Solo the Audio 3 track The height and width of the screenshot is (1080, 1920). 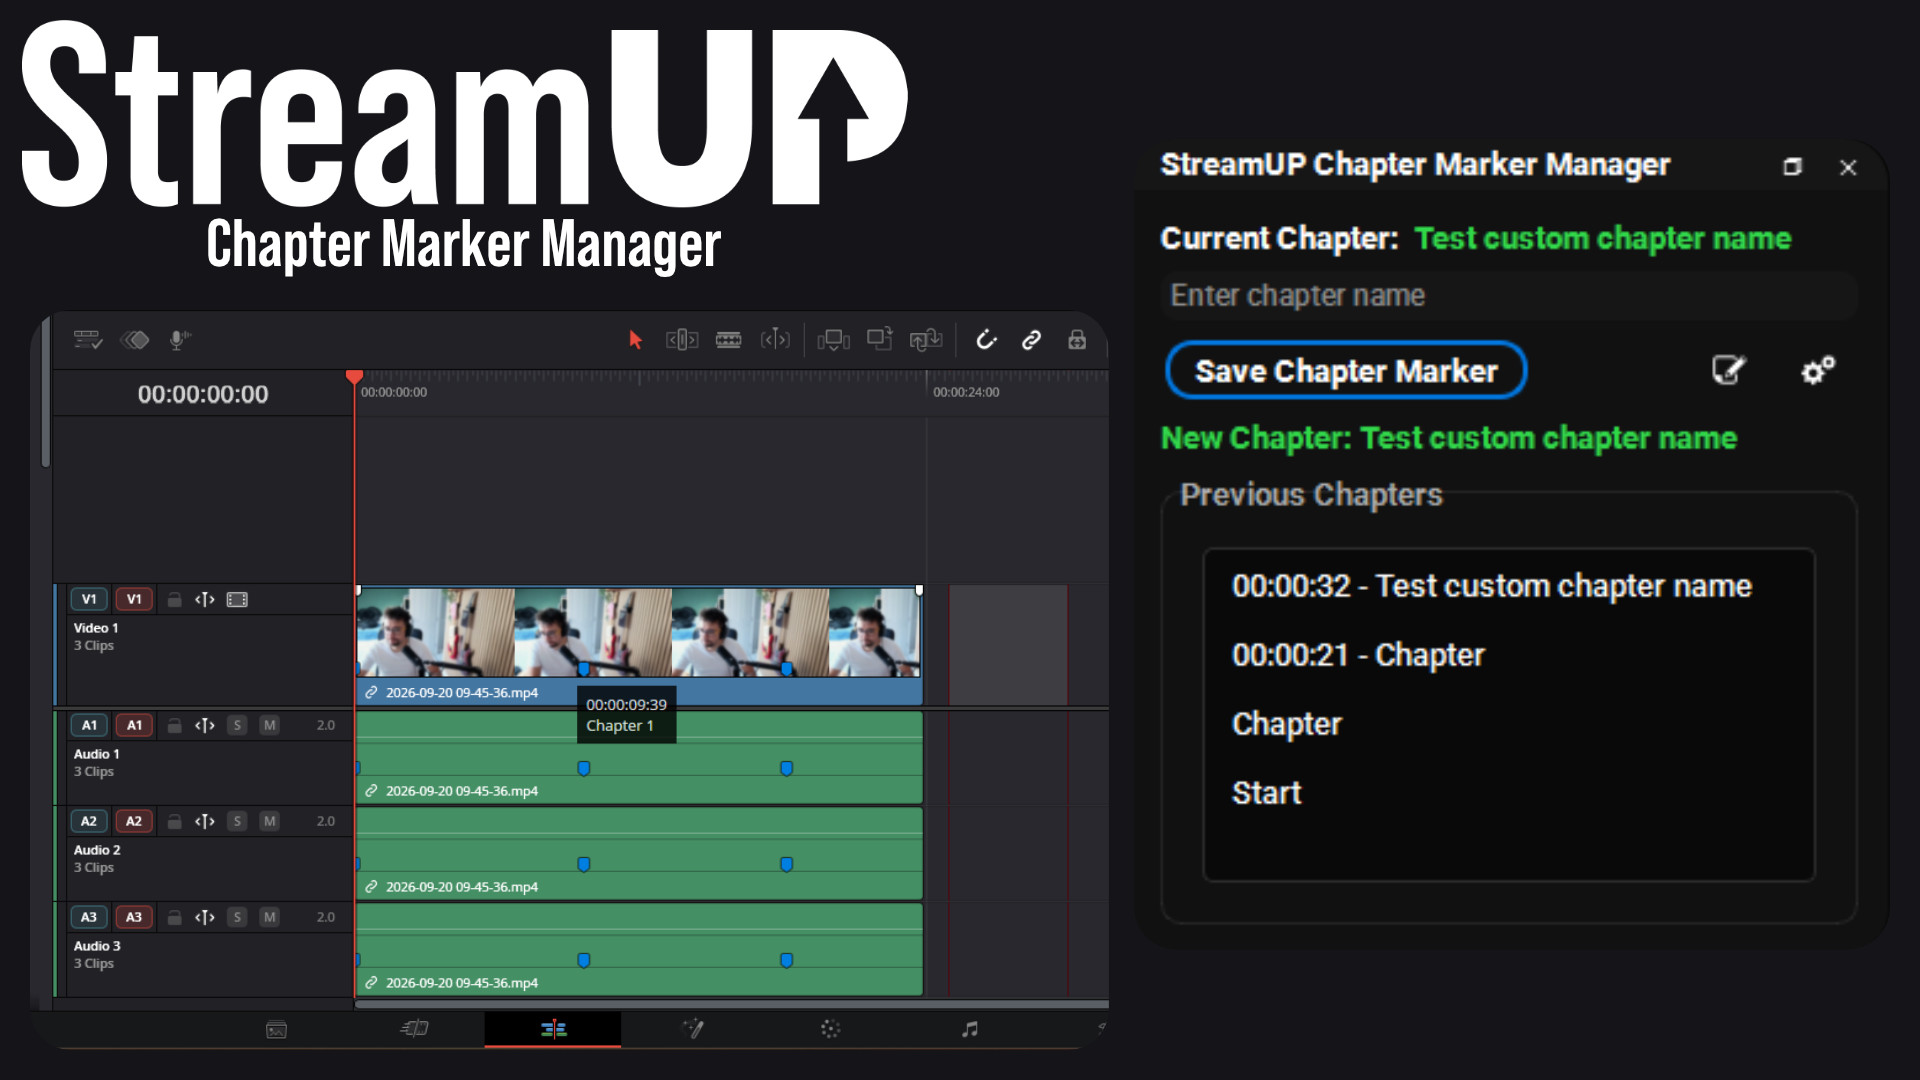[x=237, y=917]
